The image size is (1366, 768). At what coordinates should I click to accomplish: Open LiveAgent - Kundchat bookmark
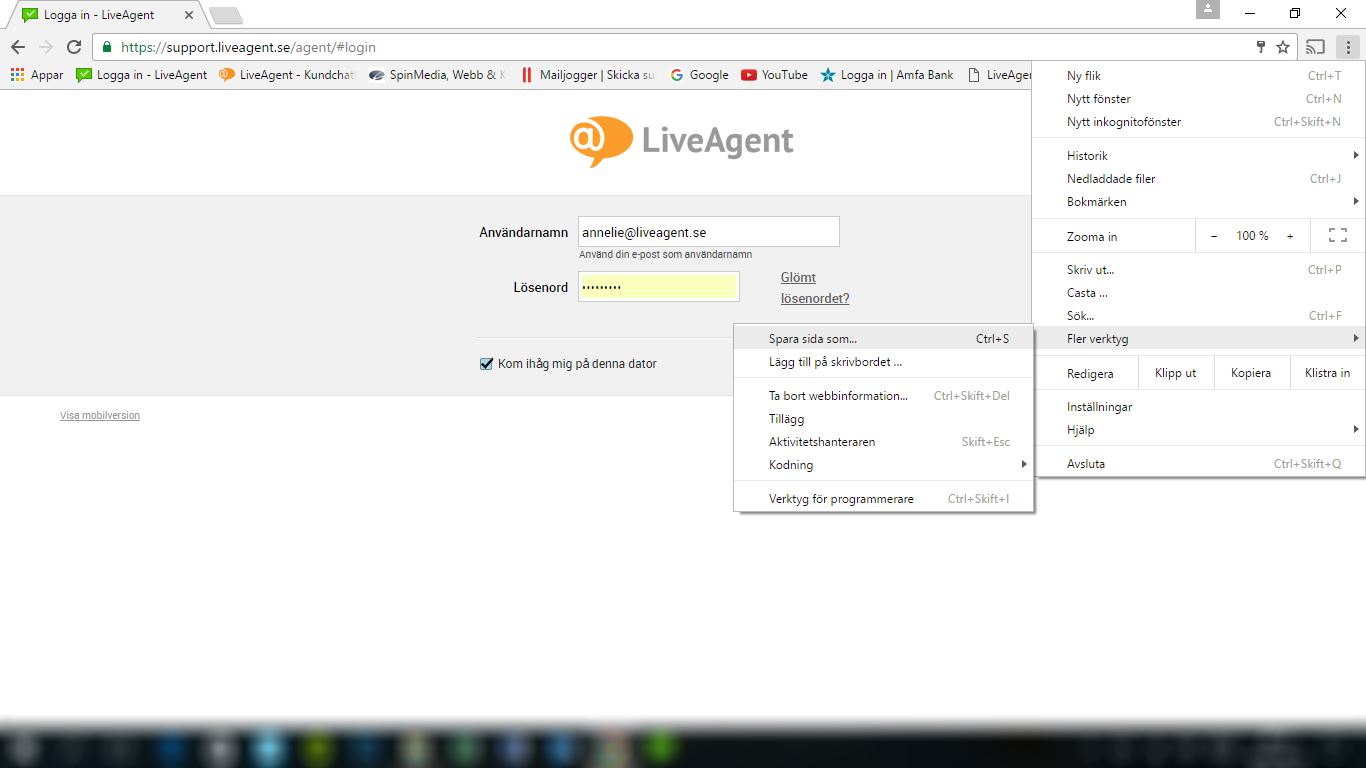287,75
